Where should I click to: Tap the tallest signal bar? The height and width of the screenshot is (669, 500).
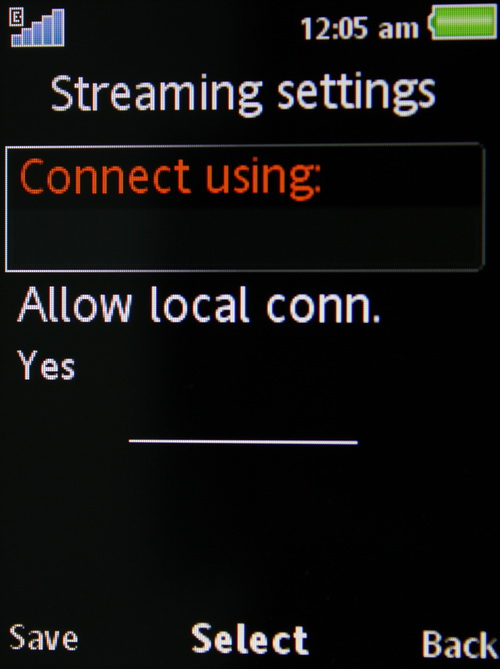point(59,27)
